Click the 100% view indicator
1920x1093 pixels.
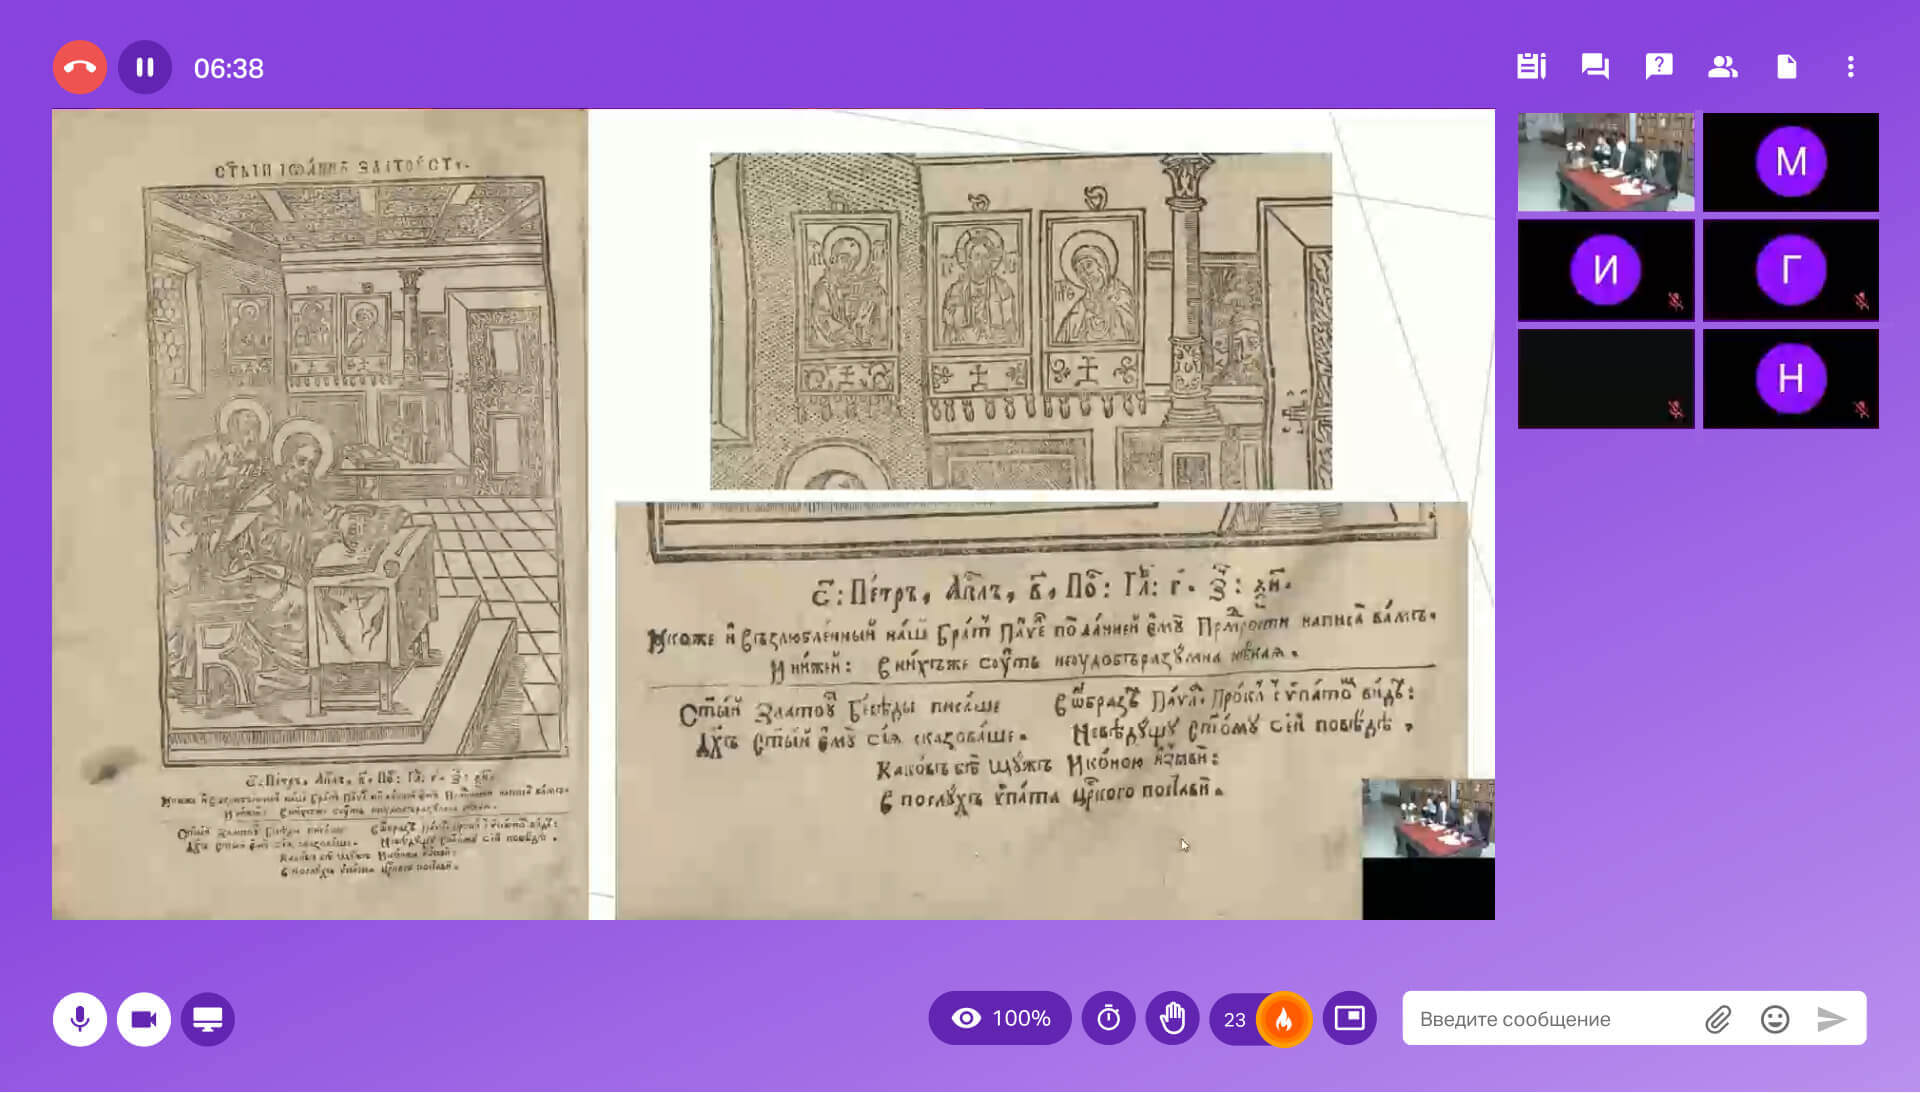[x=1000, y=1018]
